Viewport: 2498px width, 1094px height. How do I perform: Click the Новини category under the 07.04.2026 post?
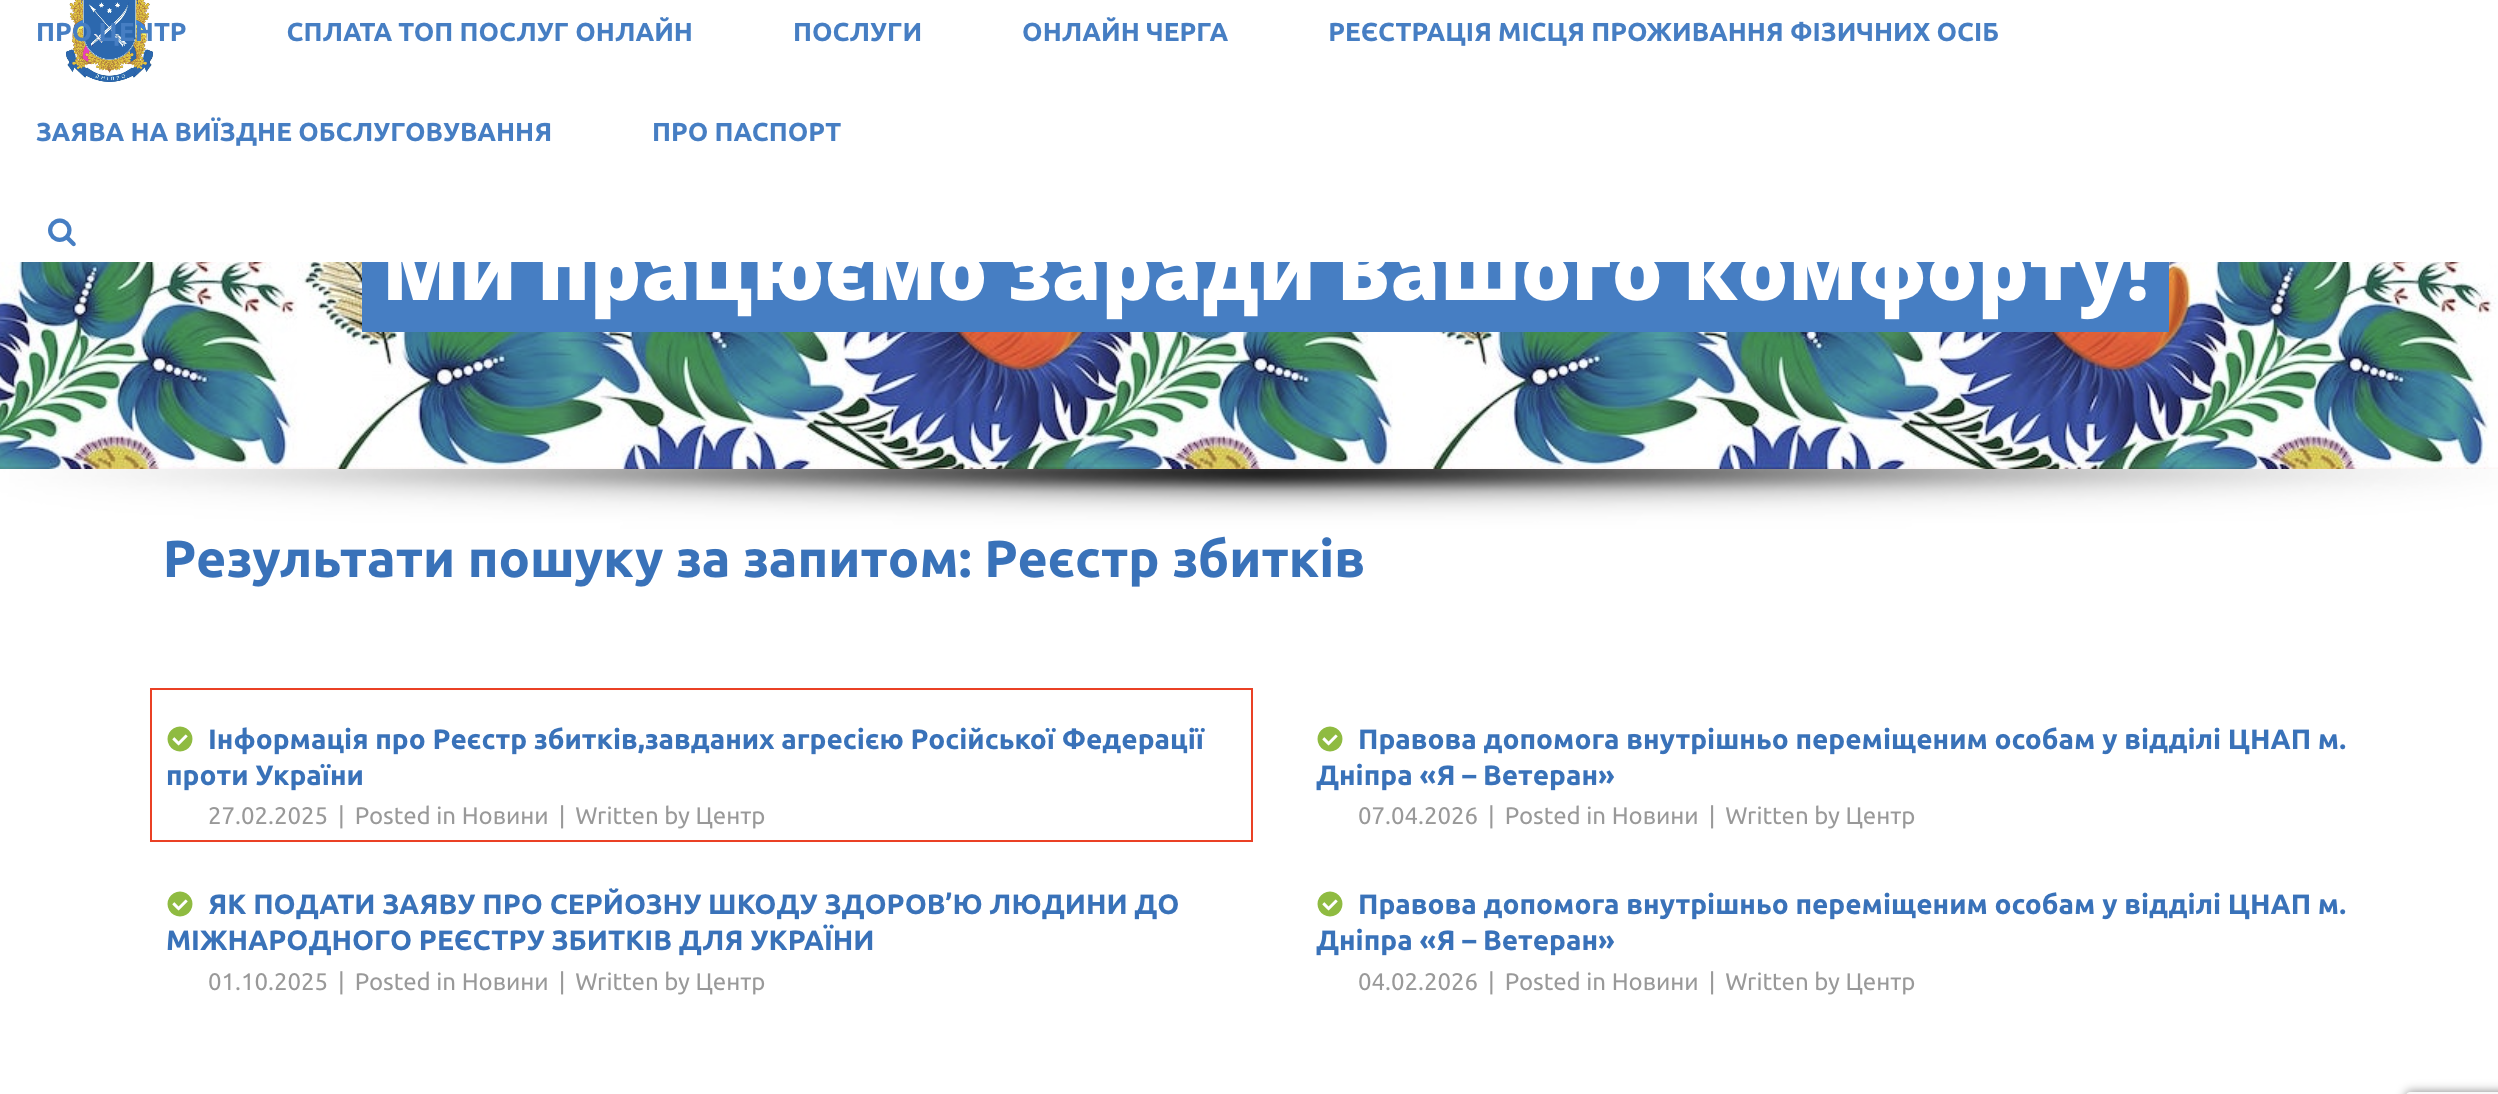1655,816
